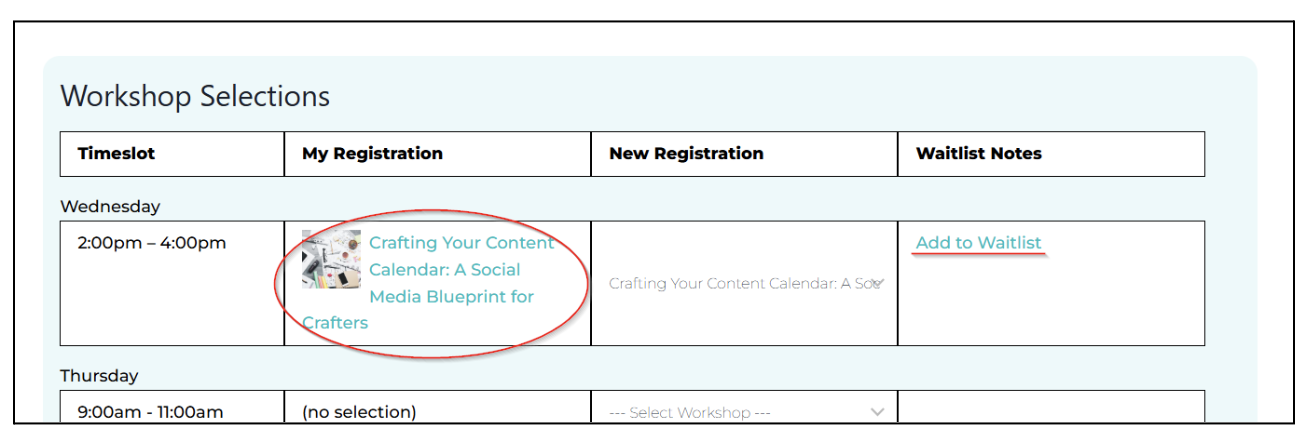Click the chevron arrow on Wednesday's workshop dropdown
The width and height of the screenshot is (1316, 448).
coord(877,284)
